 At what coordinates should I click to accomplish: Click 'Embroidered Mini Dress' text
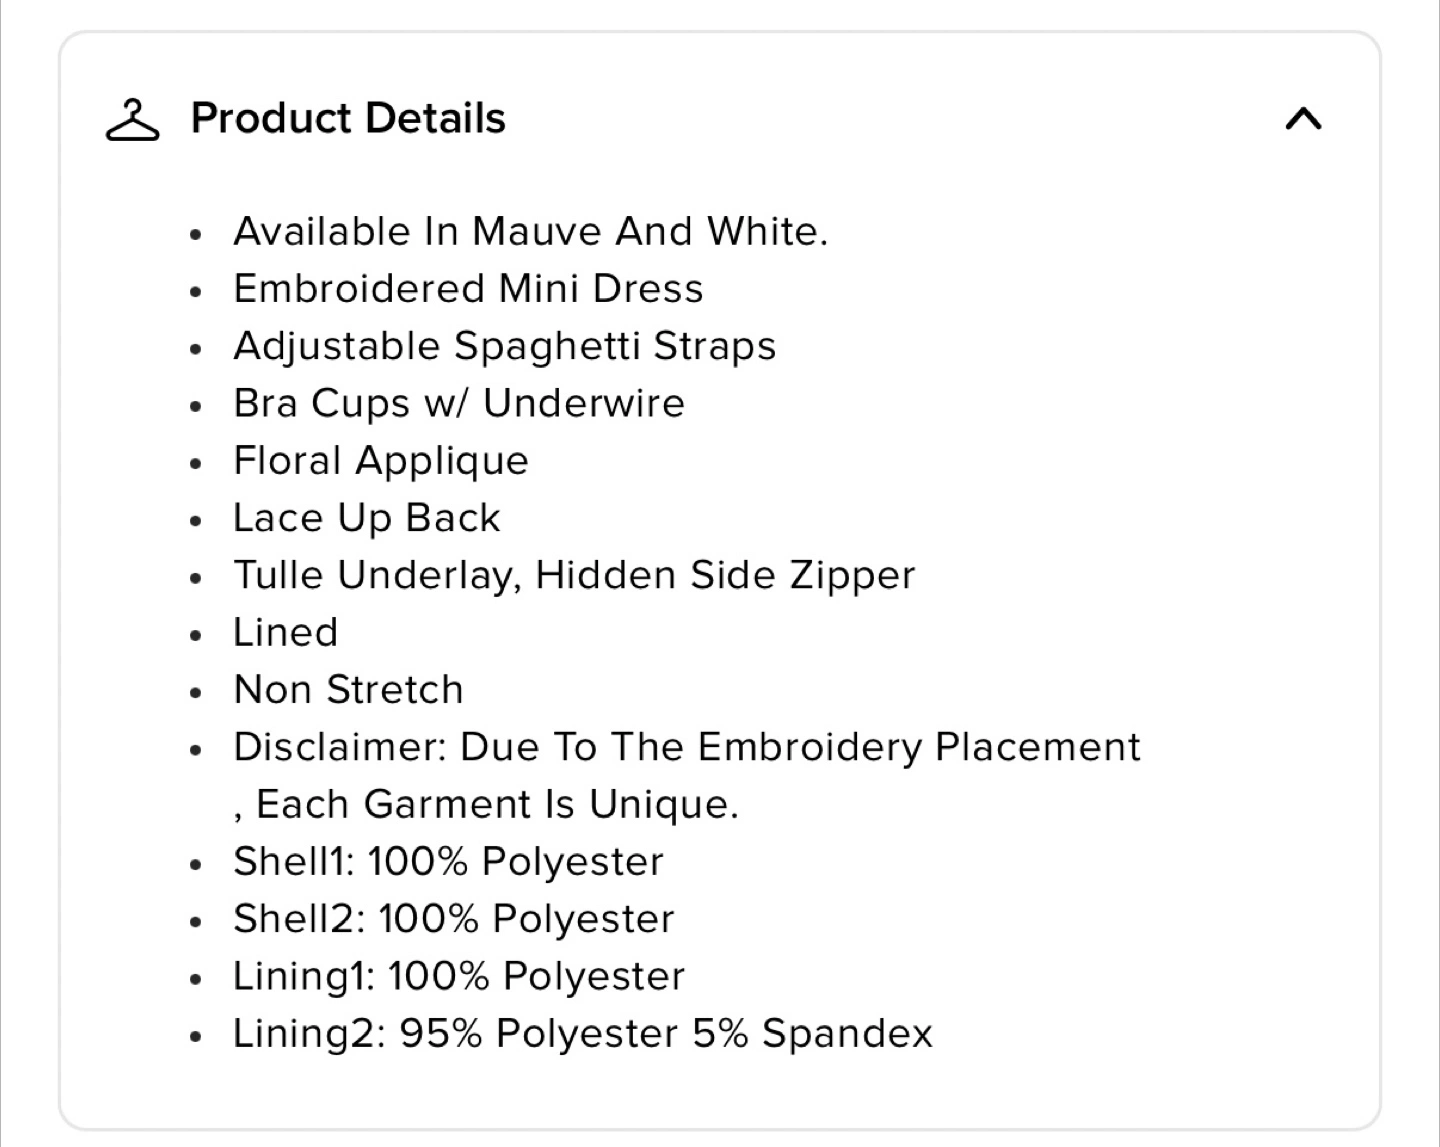468,289
